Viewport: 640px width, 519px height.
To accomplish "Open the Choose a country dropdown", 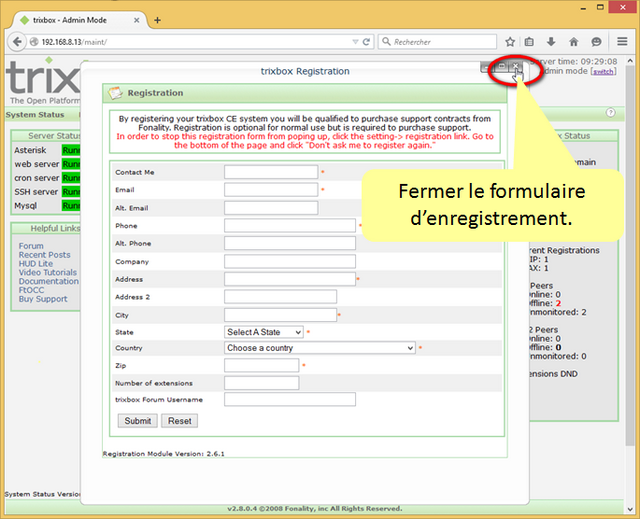I will coord(320,348).
